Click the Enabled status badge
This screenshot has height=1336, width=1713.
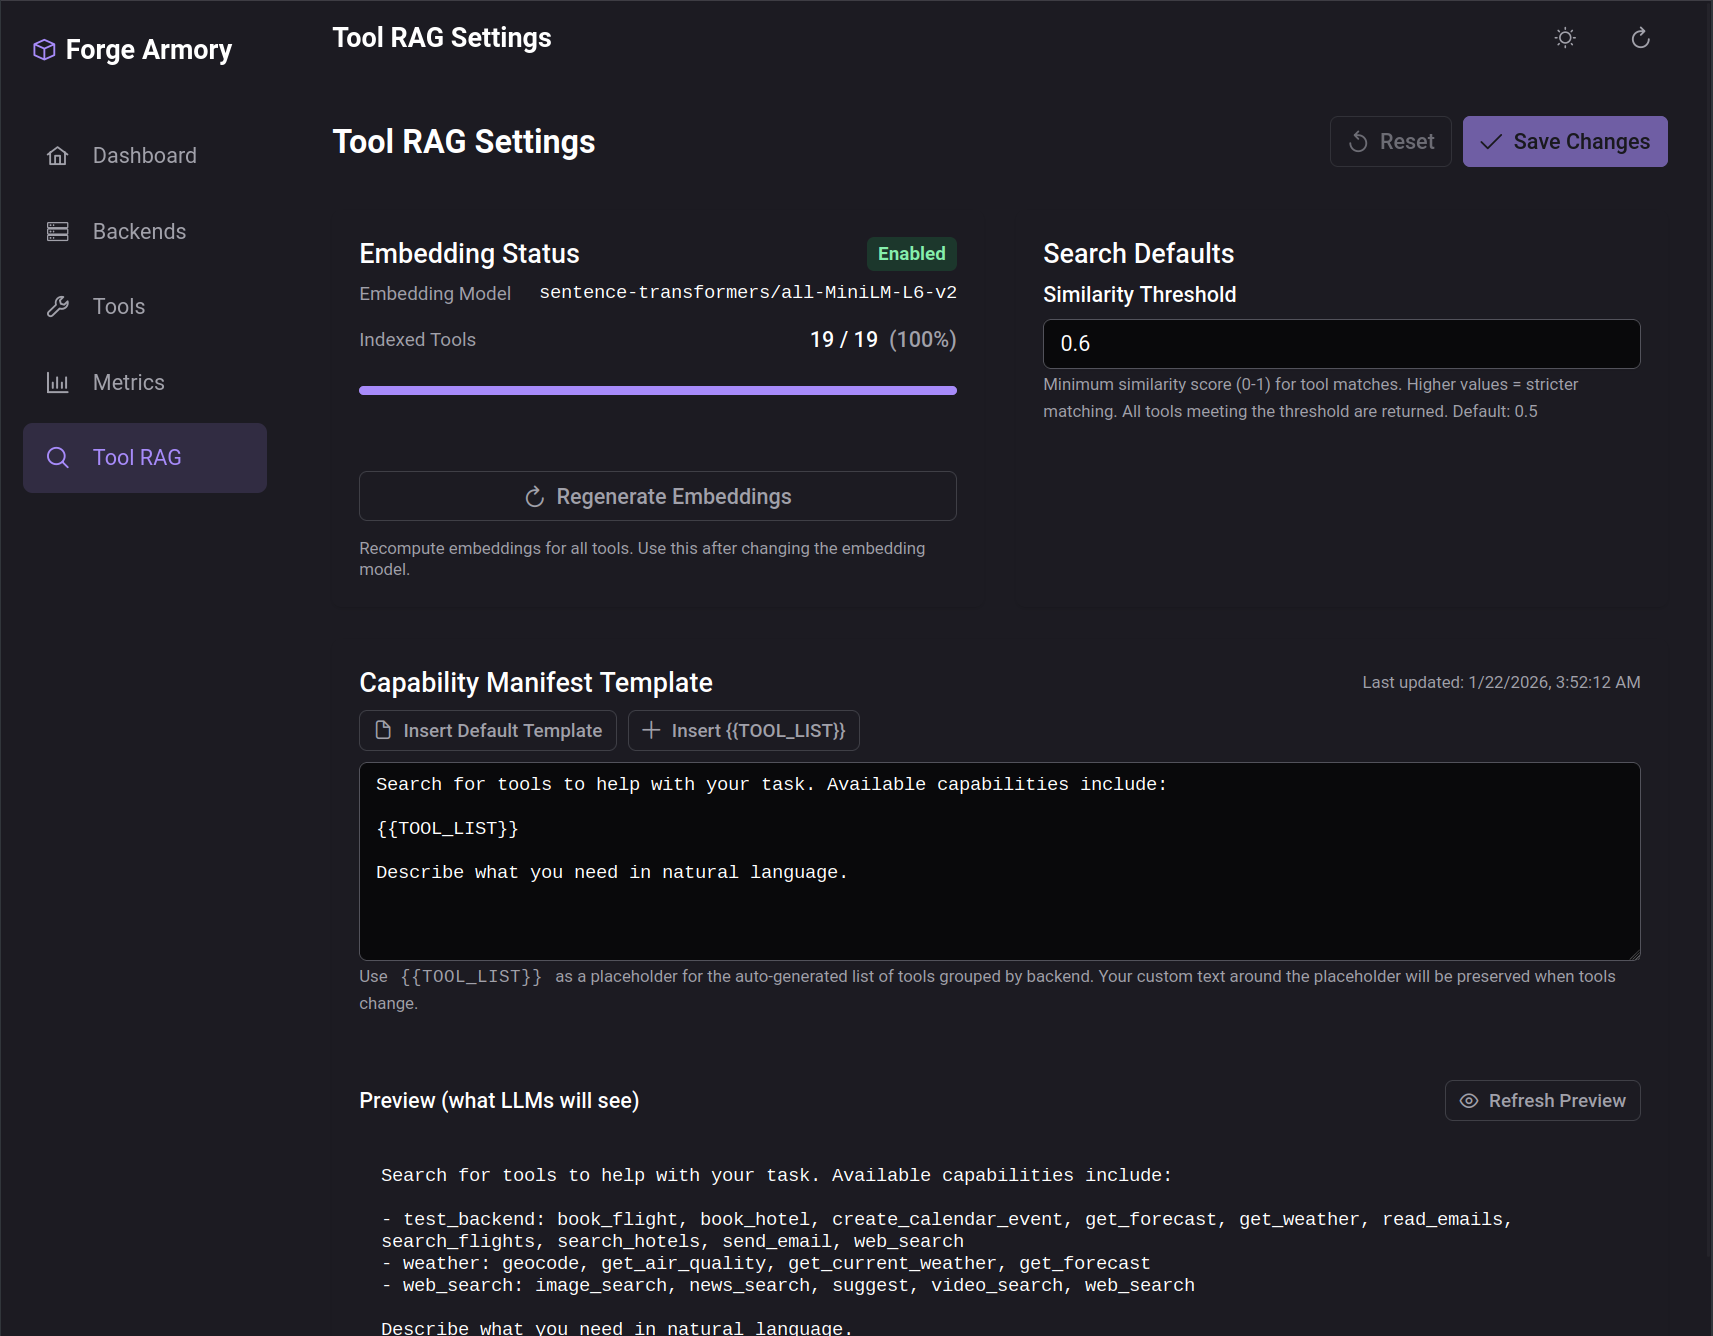point(911,253)
